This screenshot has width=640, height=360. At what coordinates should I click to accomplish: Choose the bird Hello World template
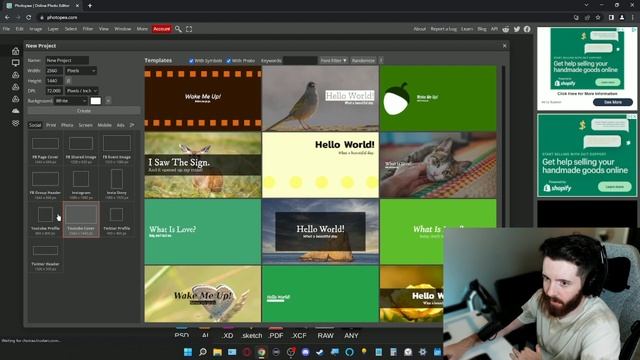click(320, 98)
